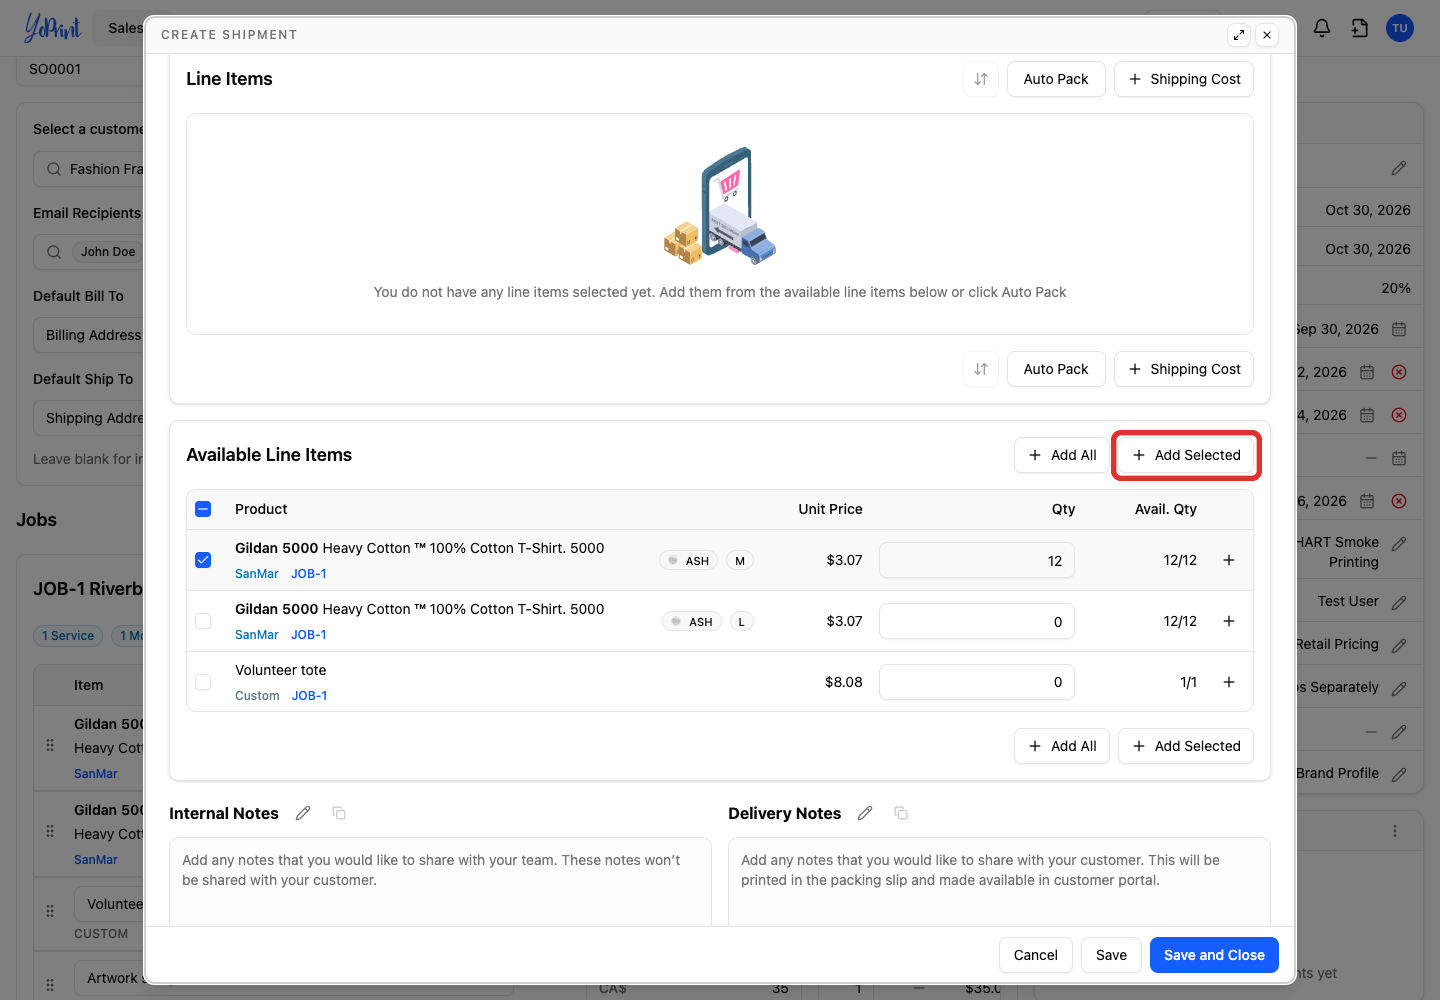Viewport: 1440px width, 1000px height.
Task: Cancel the shipment creation
Action: point(1036,955)
